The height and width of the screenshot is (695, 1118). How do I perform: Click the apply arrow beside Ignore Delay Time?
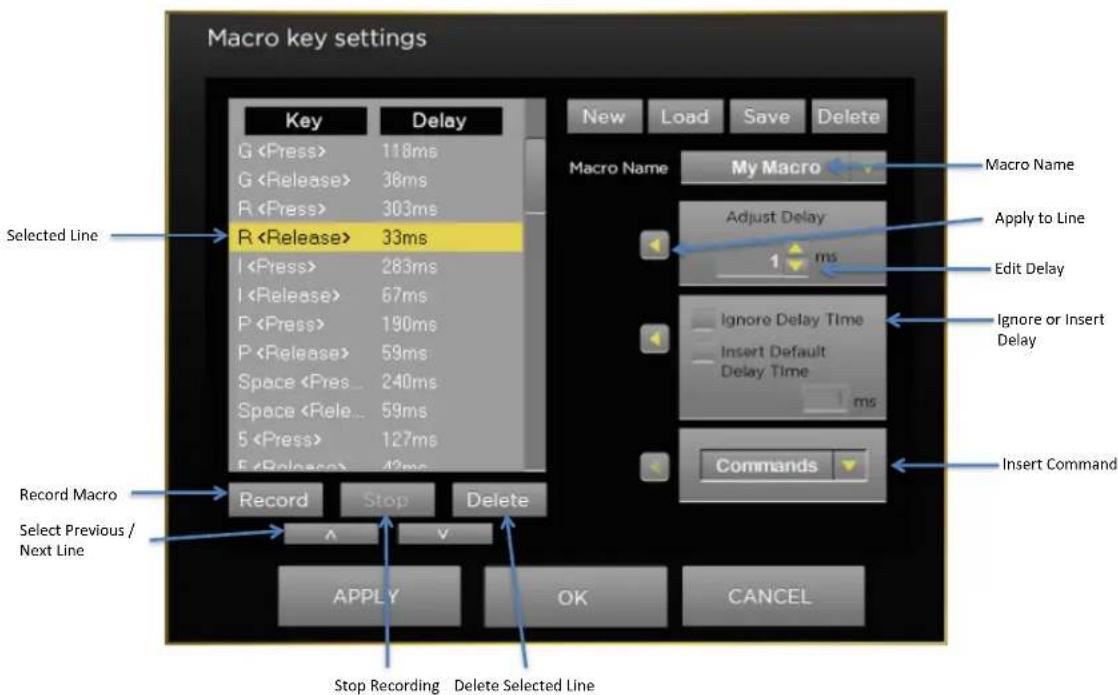coord(655,339)
